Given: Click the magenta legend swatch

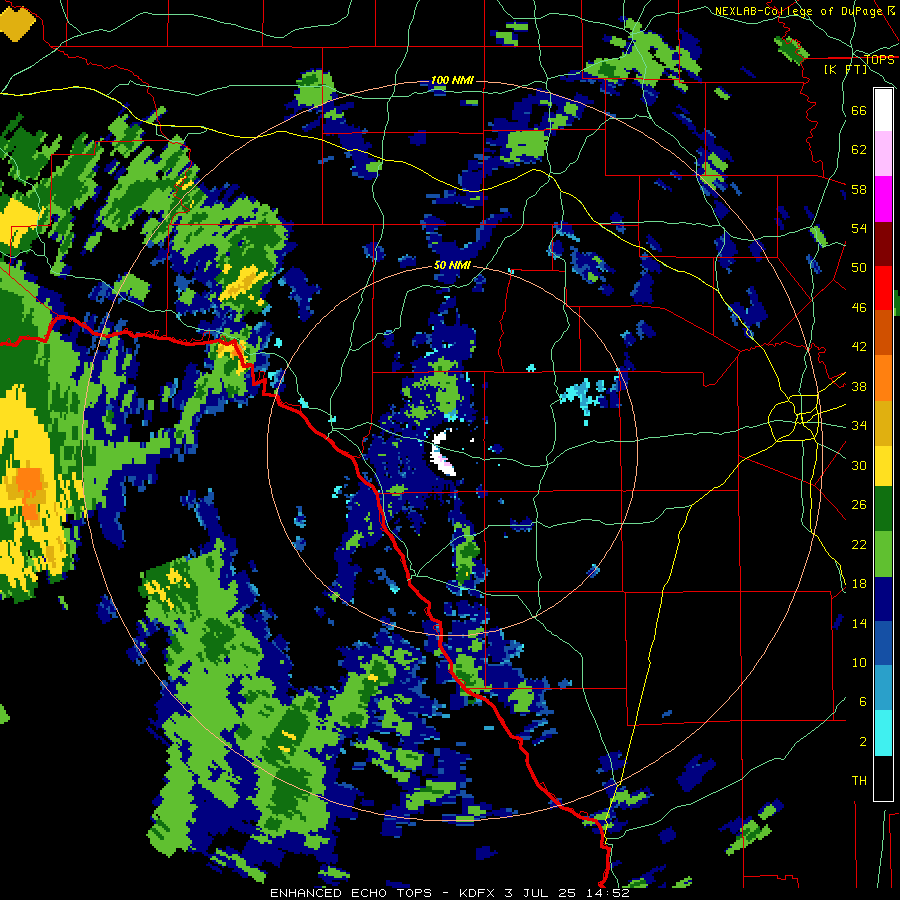Looking at the screenshot, I should pyautogui.click(x=883, y=199).
